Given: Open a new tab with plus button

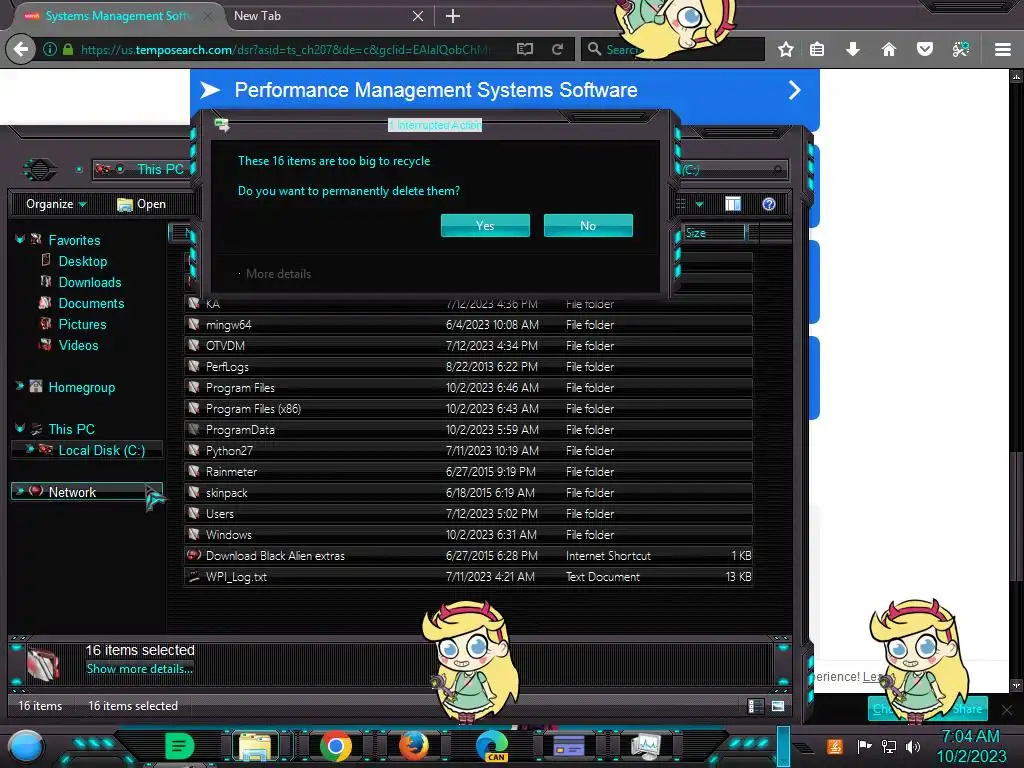Looking at the screenshot, I should click(453, 16).
